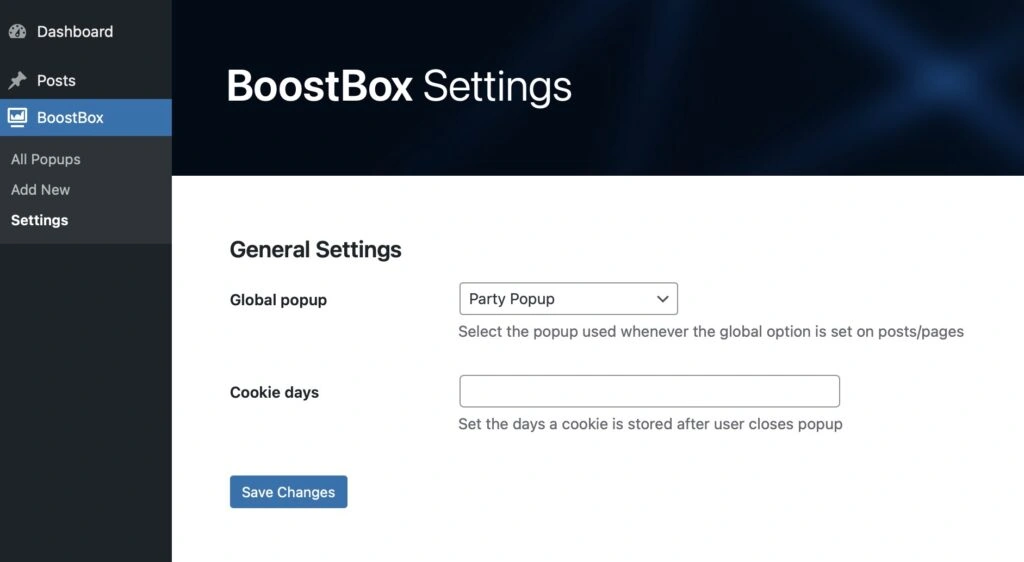Viewport: 1024px width, 562px height.
Task: Click the General Settings section heading
Action: [315, 249]
